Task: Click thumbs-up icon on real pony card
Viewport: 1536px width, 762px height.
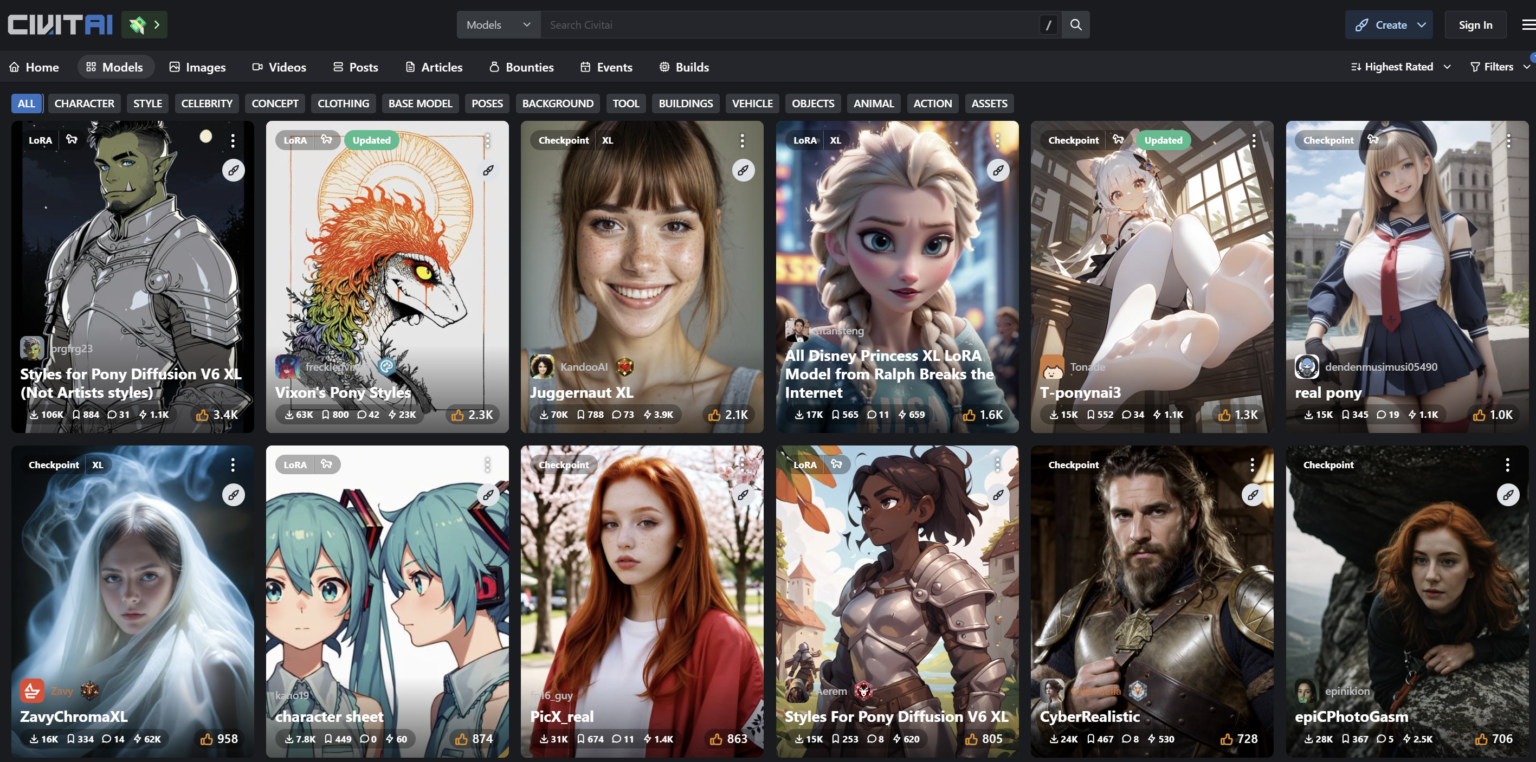Action: coord(1478,415)
